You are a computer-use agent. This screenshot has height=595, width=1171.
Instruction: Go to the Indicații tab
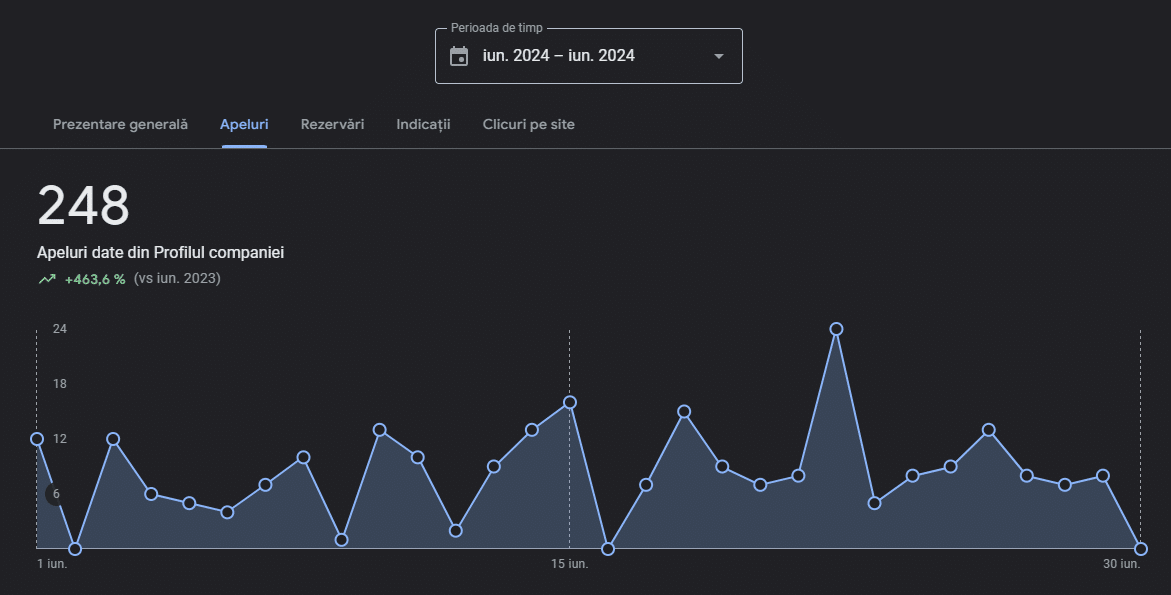point(423,124)
